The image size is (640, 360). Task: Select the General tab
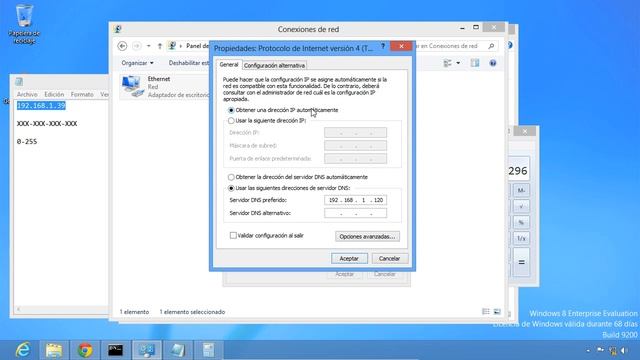click(229, 65)
